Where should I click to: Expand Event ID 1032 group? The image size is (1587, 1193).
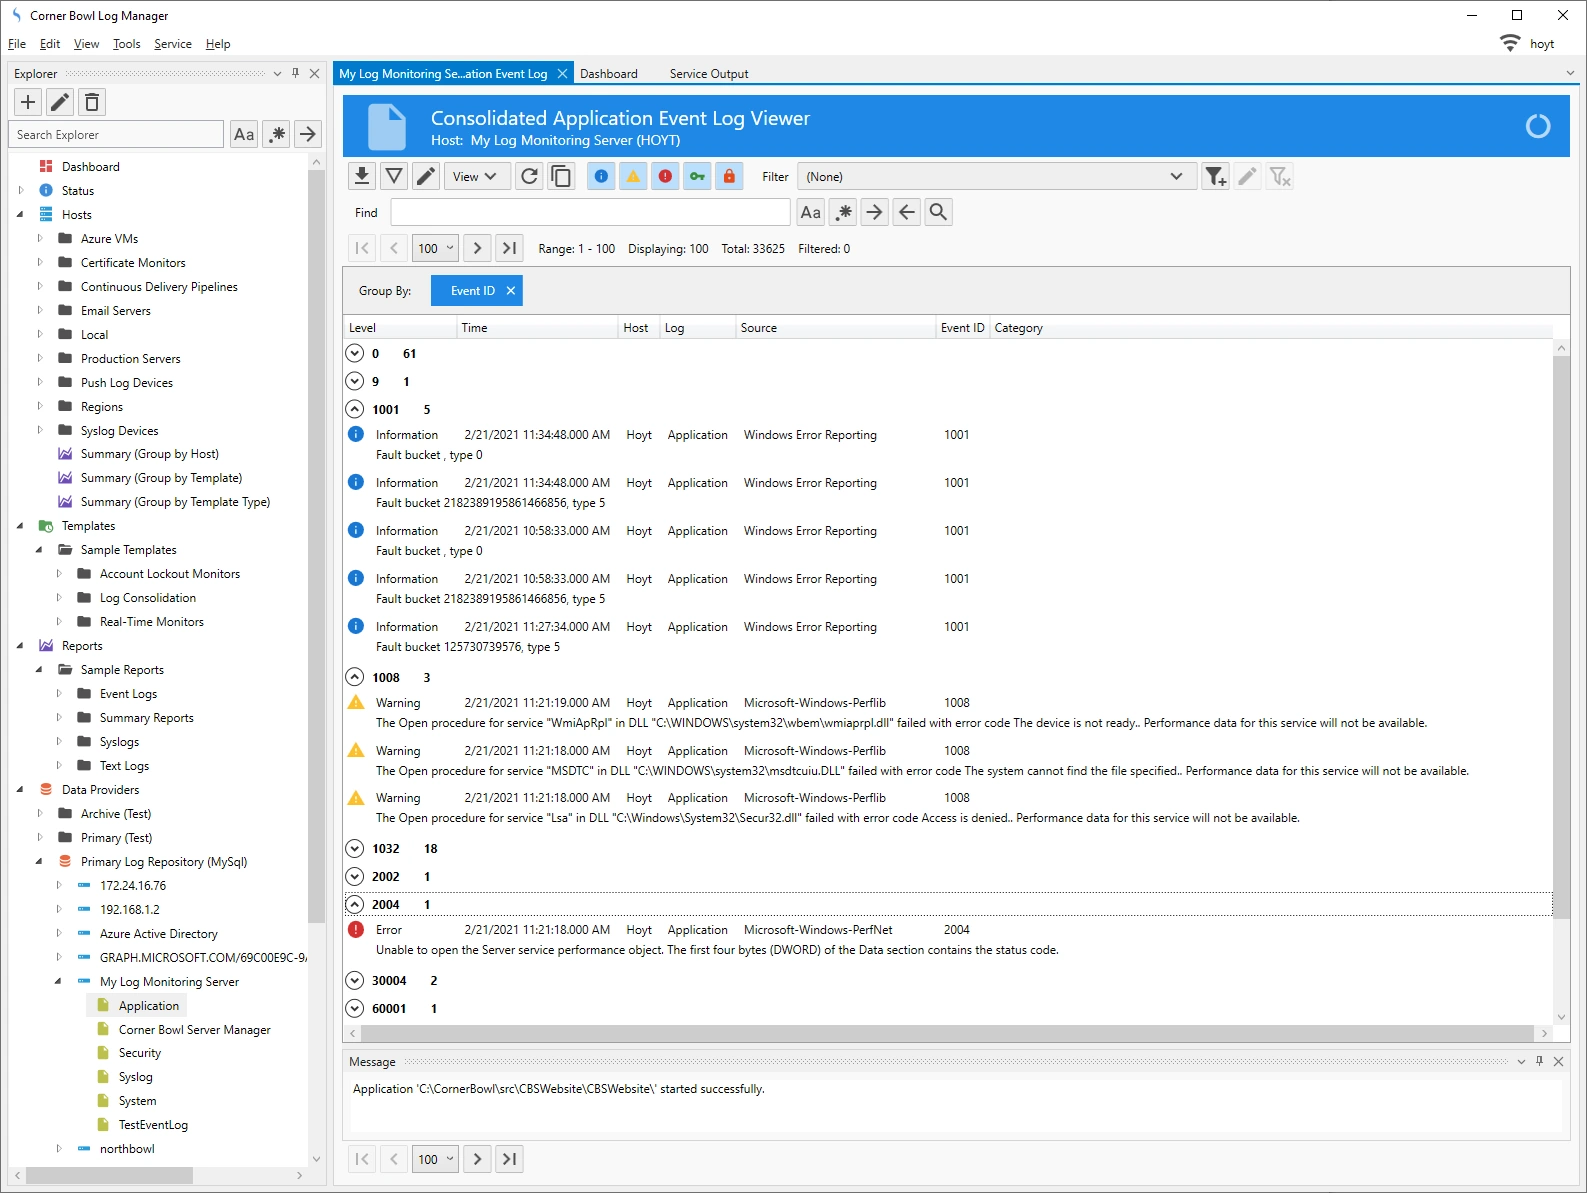point(354,848)
